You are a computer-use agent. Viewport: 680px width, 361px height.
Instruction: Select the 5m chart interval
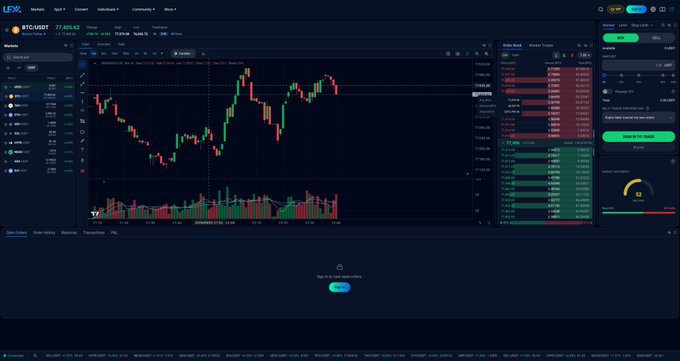tap(103, 53)
